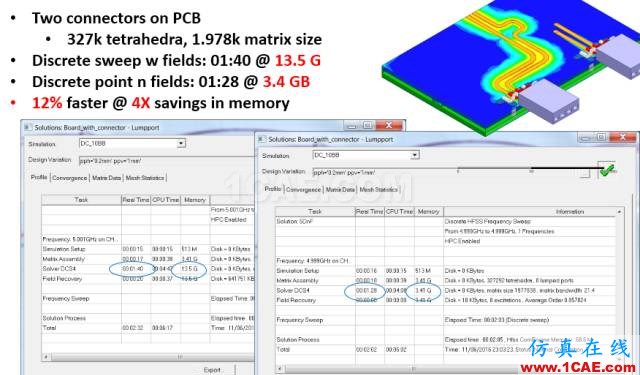Select Total row in right window
640x375 pixels.
click(446, 350)
